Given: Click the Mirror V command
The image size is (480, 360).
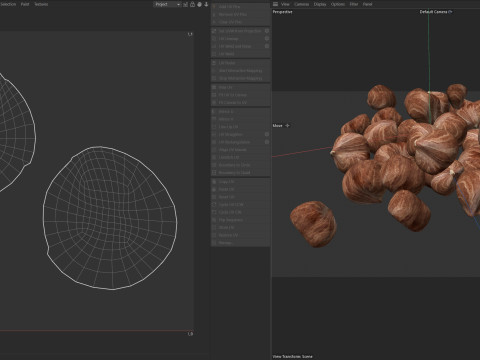Looking at the screenshot, I should (240, 119).
